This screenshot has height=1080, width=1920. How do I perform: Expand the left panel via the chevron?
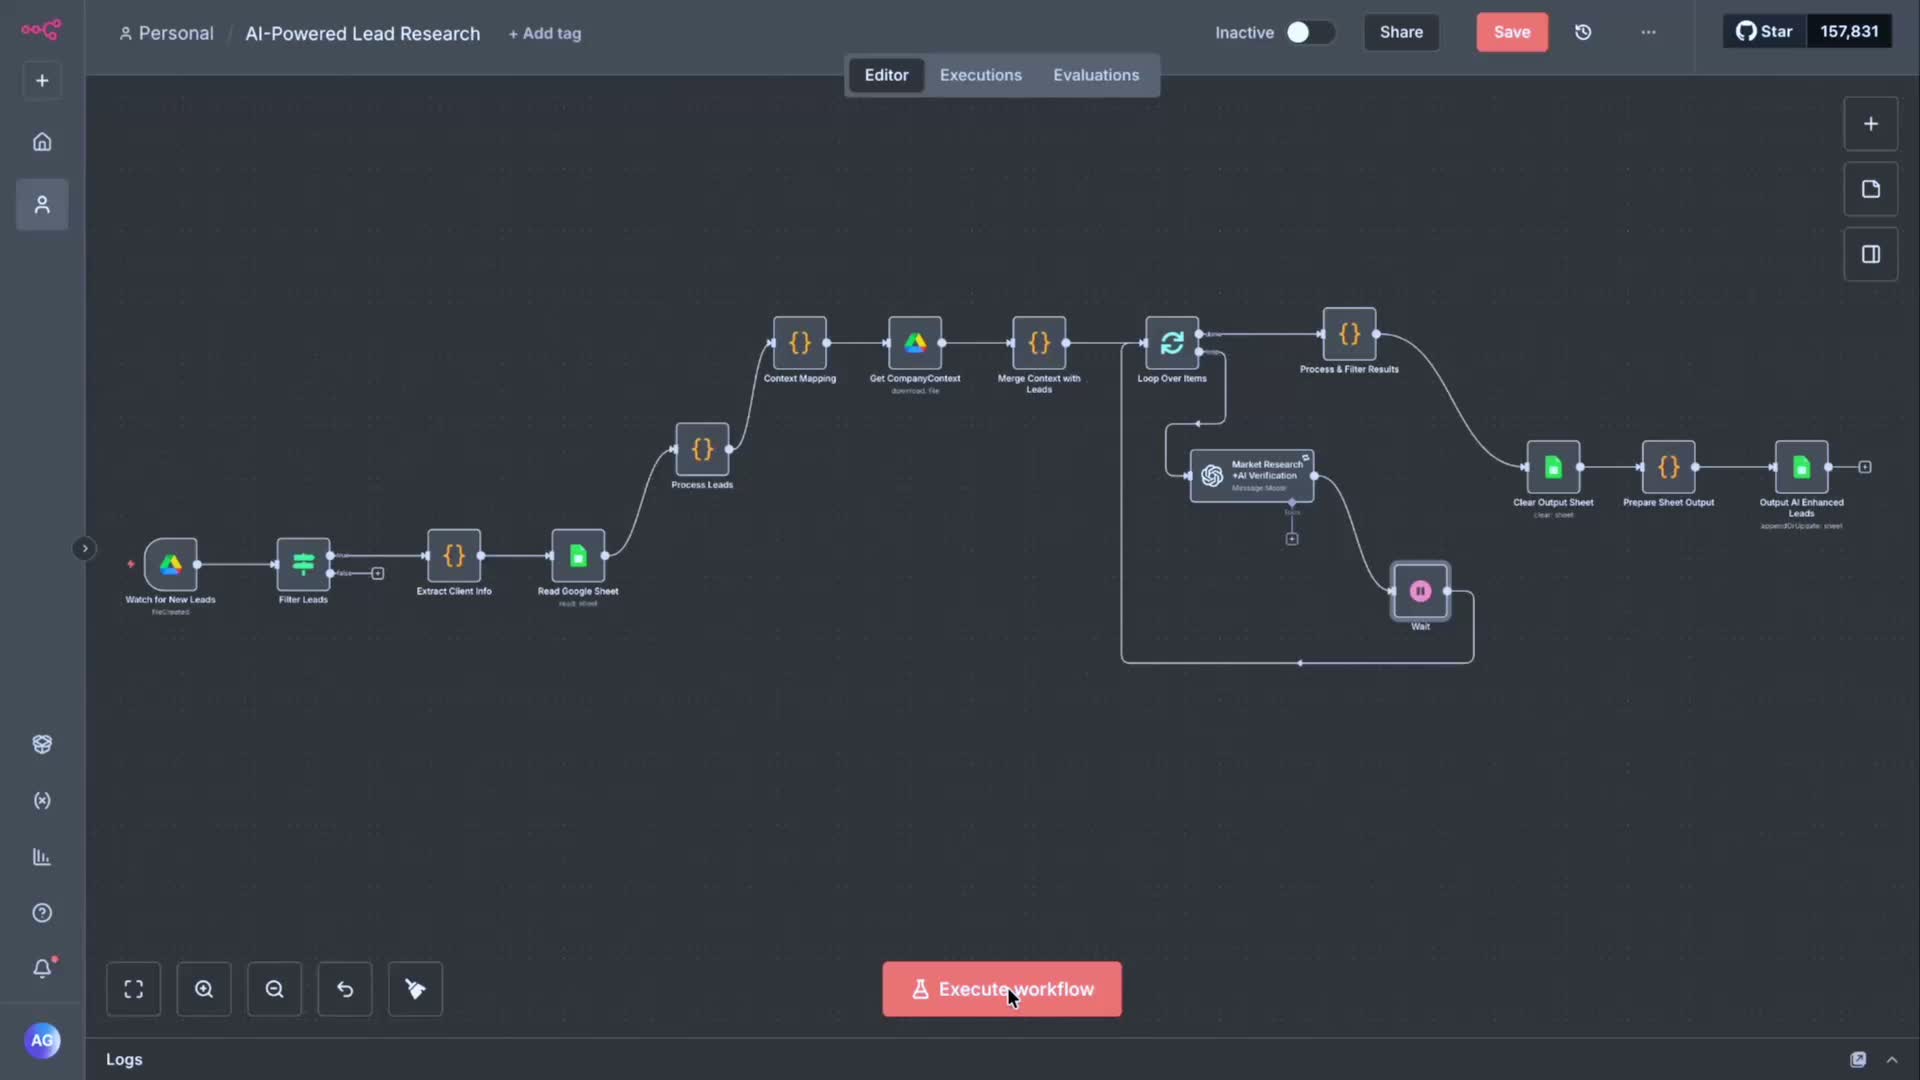point(85,548)
